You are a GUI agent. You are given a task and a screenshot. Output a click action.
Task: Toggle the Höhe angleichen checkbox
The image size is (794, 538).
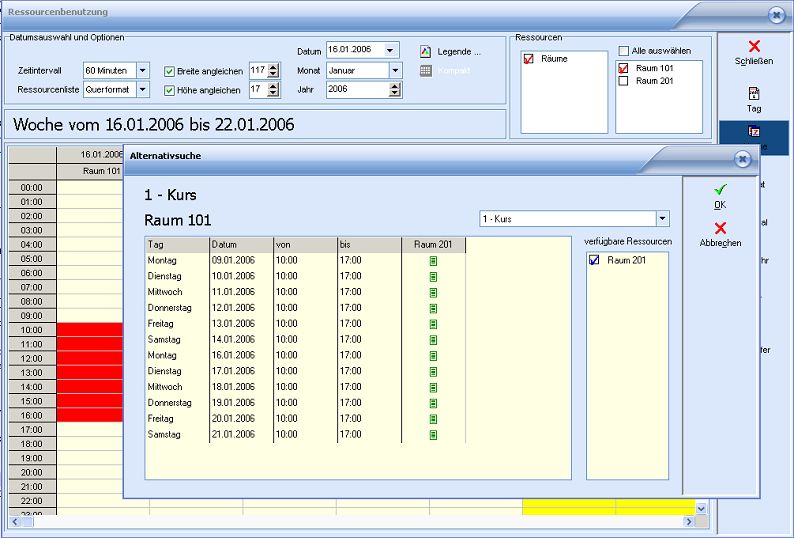(x=169, y=90)
